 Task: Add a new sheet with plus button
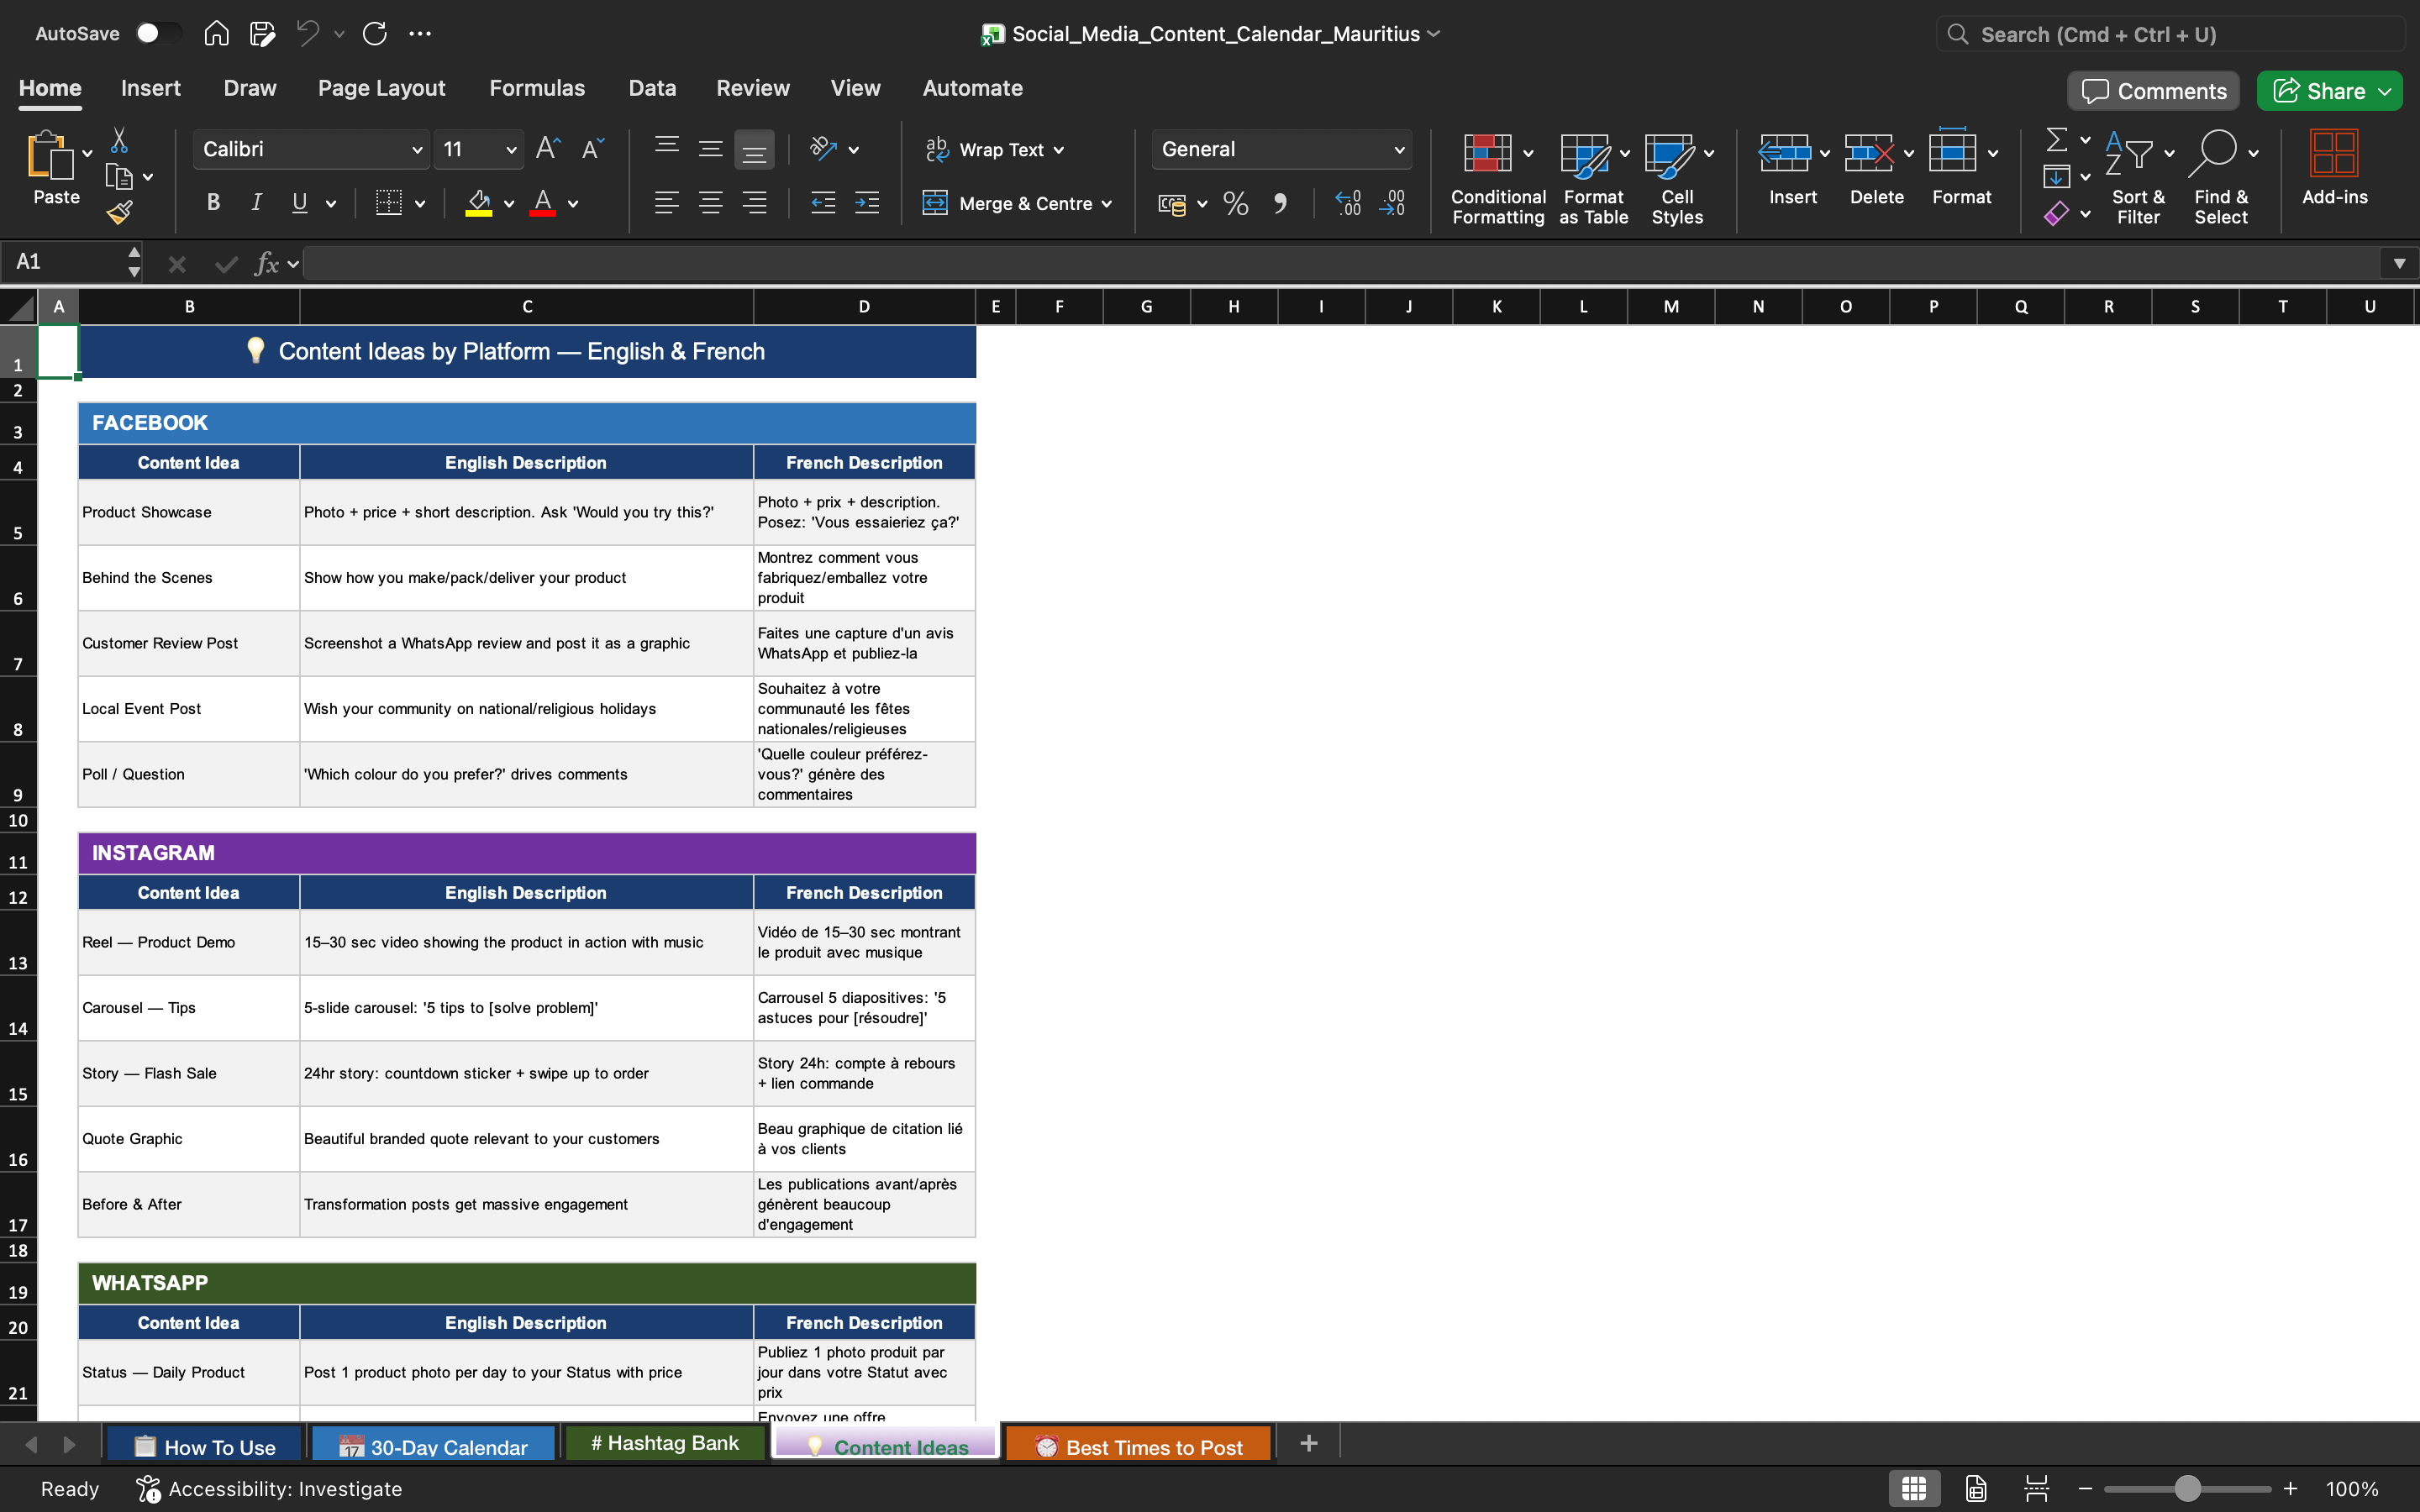point(1309,1443)
